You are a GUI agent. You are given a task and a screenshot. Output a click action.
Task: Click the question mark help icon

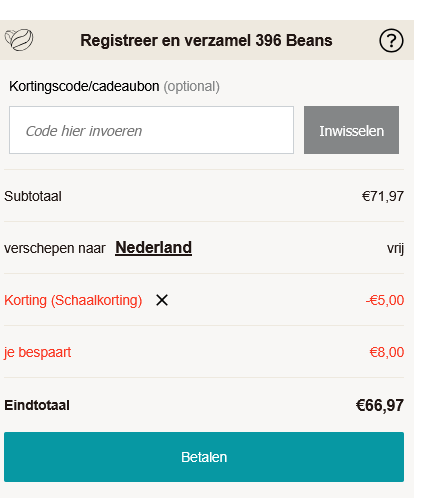pyautogui.click(x=391, y=41)
